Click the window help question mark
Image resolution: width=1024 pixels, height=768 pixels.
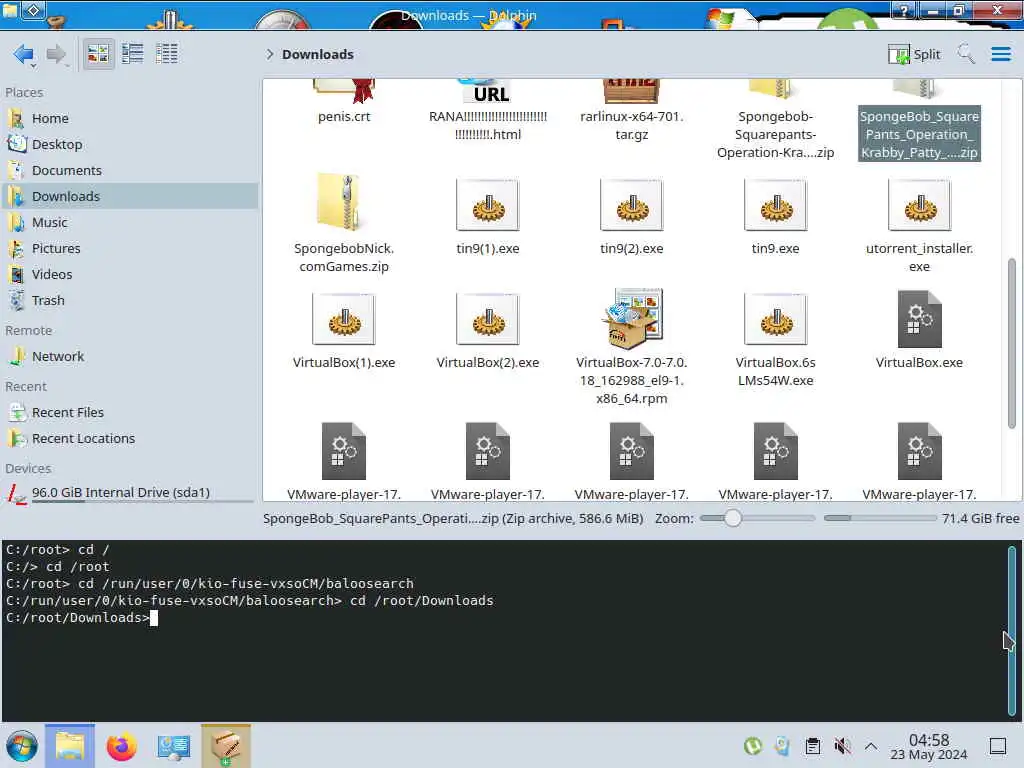click(904, 10)
